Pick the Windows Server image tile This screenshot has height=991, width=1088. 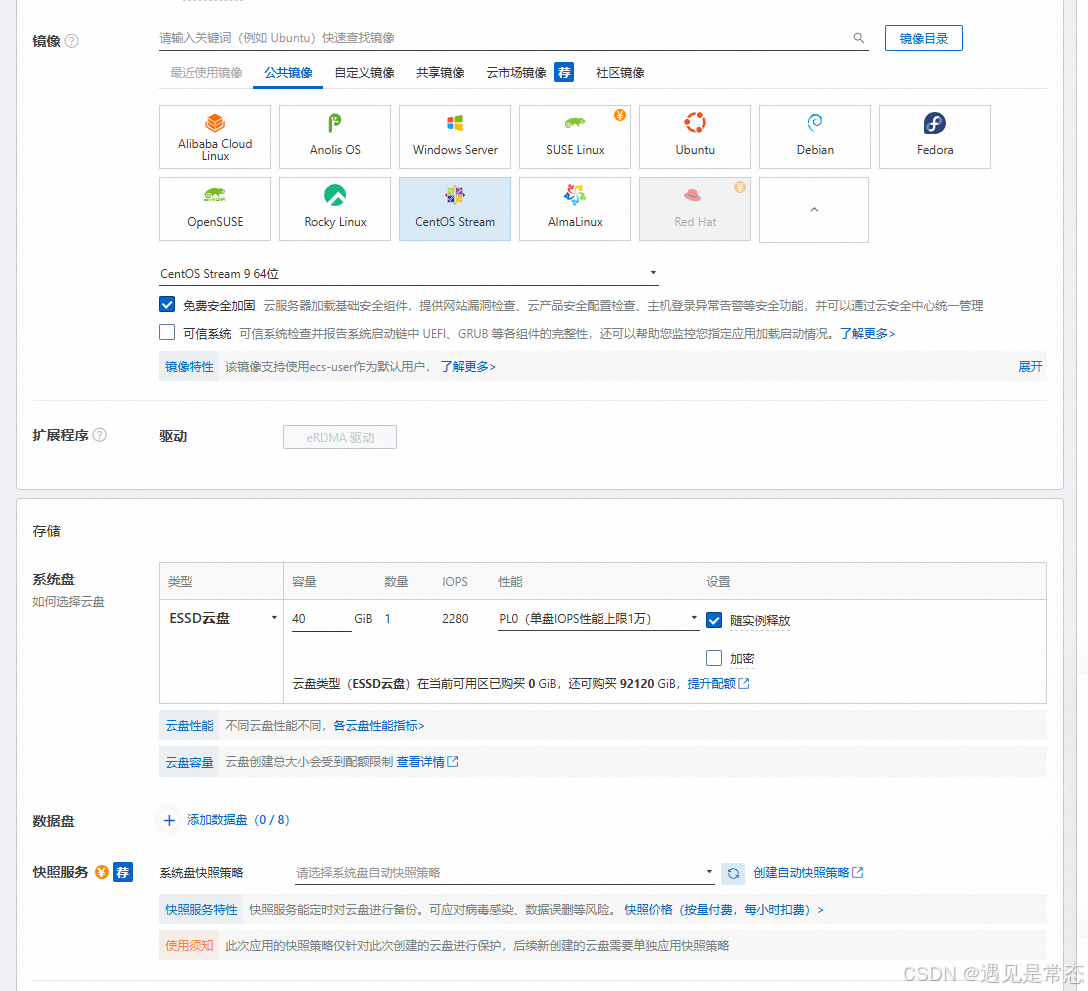click(454, 137)
